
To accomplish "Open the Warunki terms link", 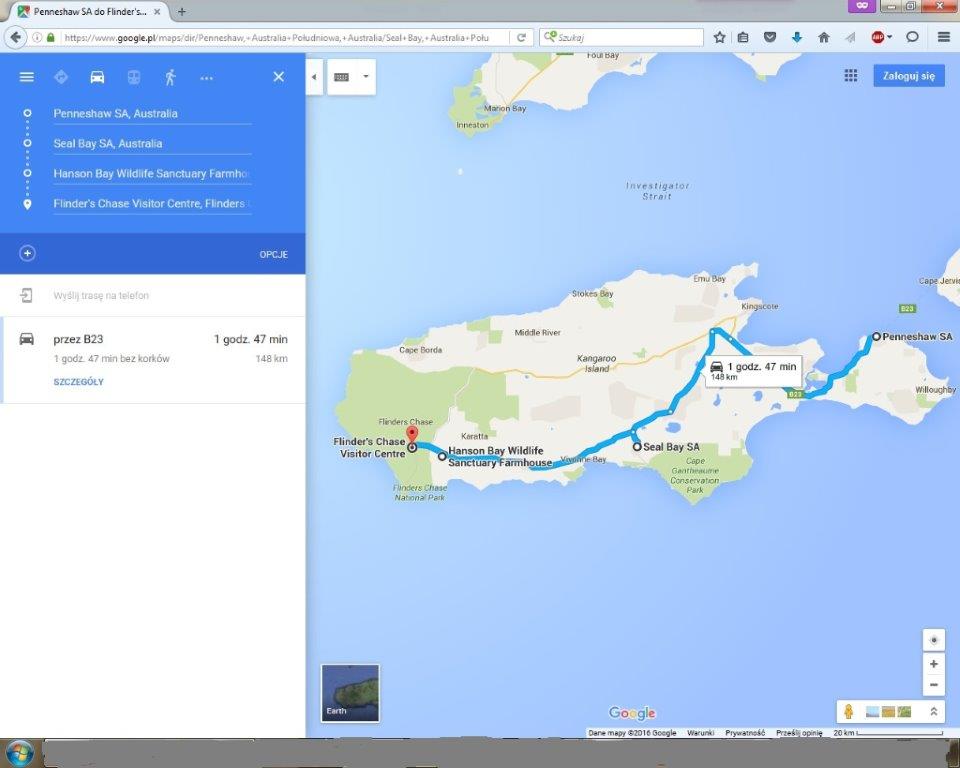I will (x=700, y=732).
